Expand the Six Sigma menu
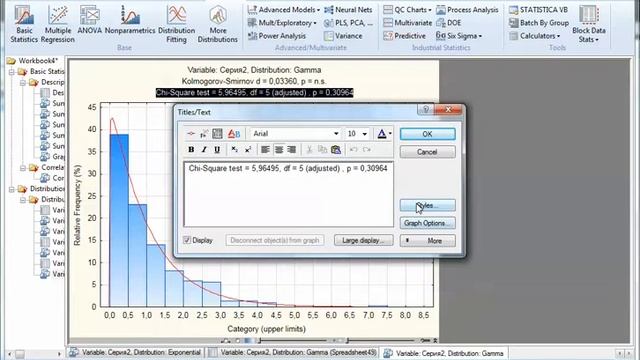The width and height of the screenshot is (640, 360). pyautogui.click(x=459, y=36)
